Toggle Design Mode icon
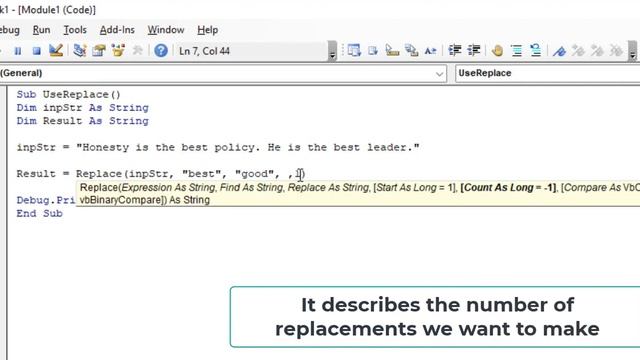Image resolution: width=640 pixels, height=360 pixels. click(x=56, y=51)
